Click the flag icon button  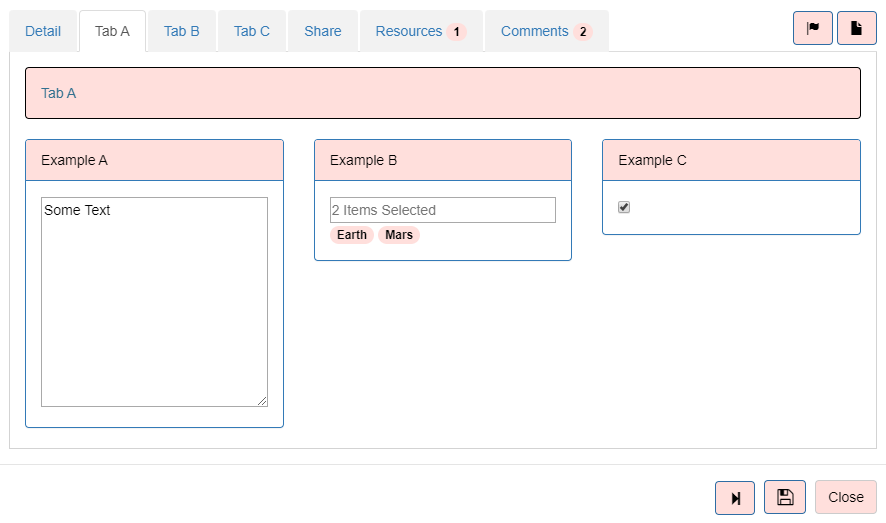coord(813,28)
